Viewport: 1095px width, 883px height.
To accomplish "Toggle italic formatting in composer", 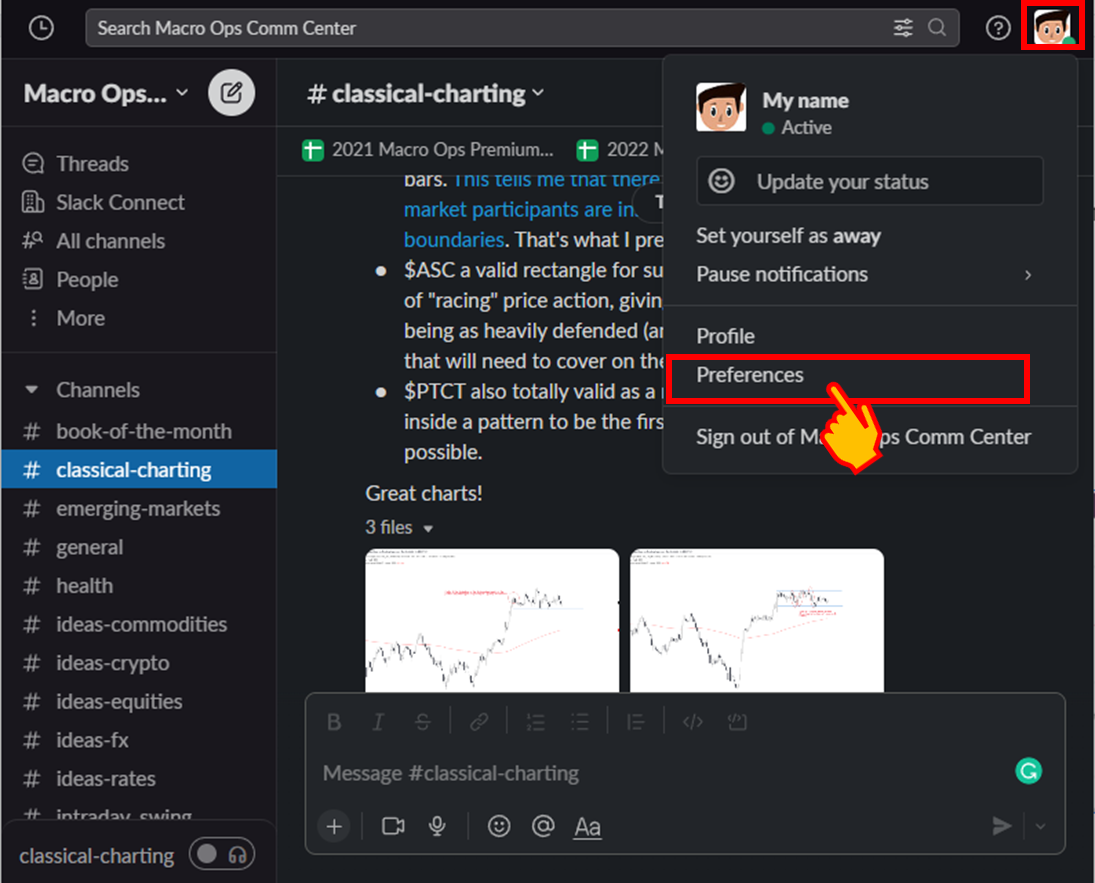I will click(x=378, y=722).
